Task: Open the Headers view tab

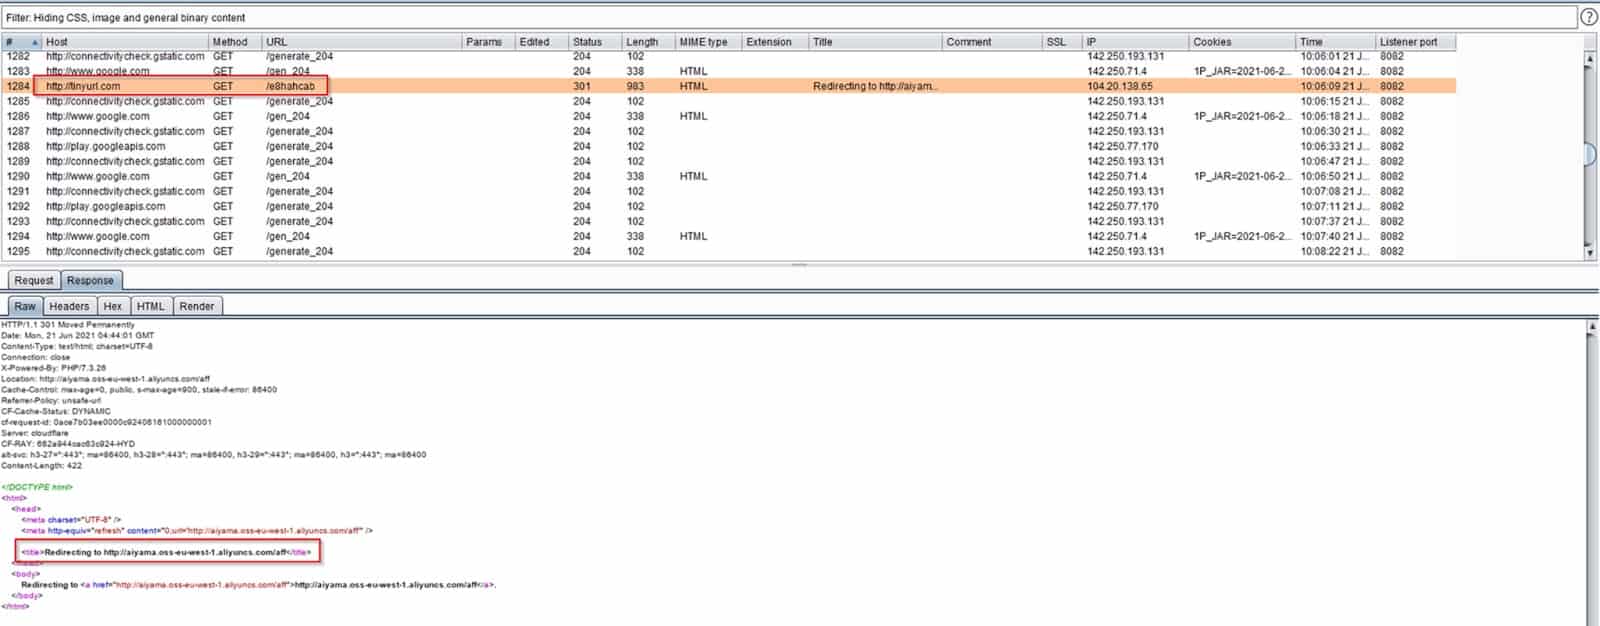Action: click(69, 307)
